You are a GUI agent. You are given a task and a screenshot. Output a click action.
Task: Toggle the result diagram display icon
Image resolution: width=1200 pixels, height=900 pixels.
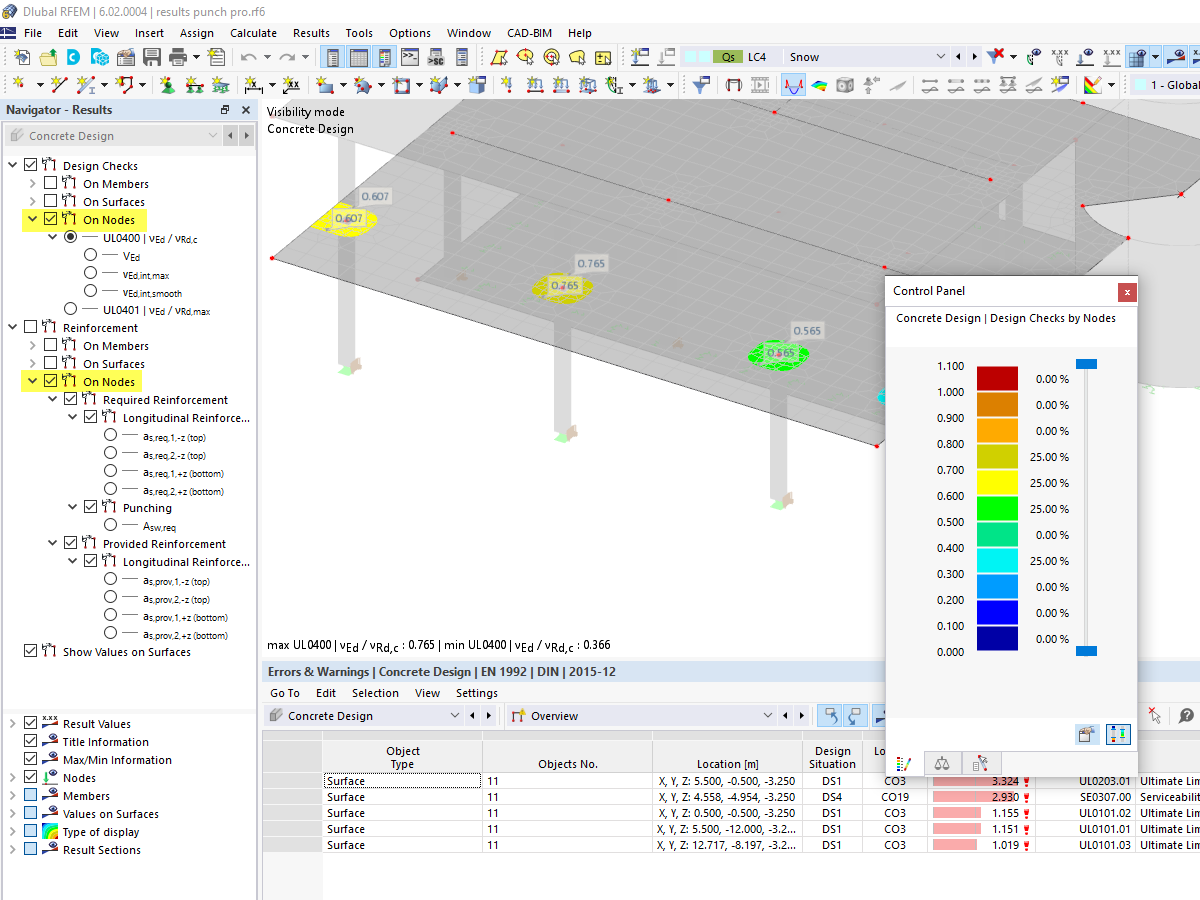[793, 85]
